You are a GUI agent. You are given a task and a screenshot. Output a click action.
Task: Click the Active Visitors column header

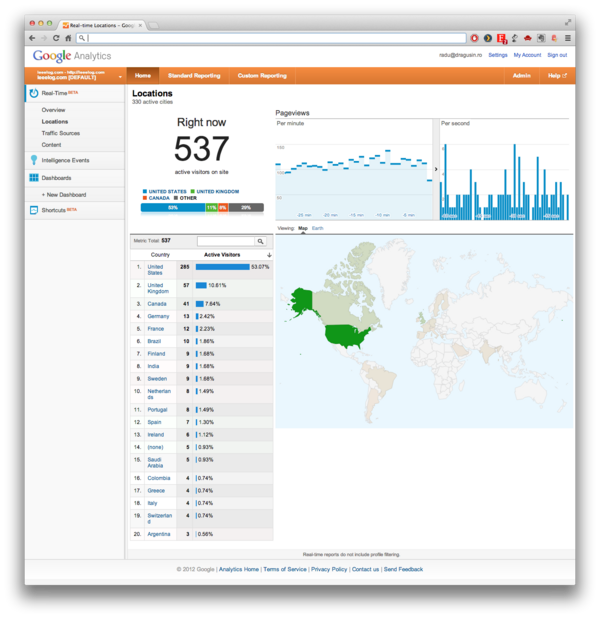[x=222, y=255]
